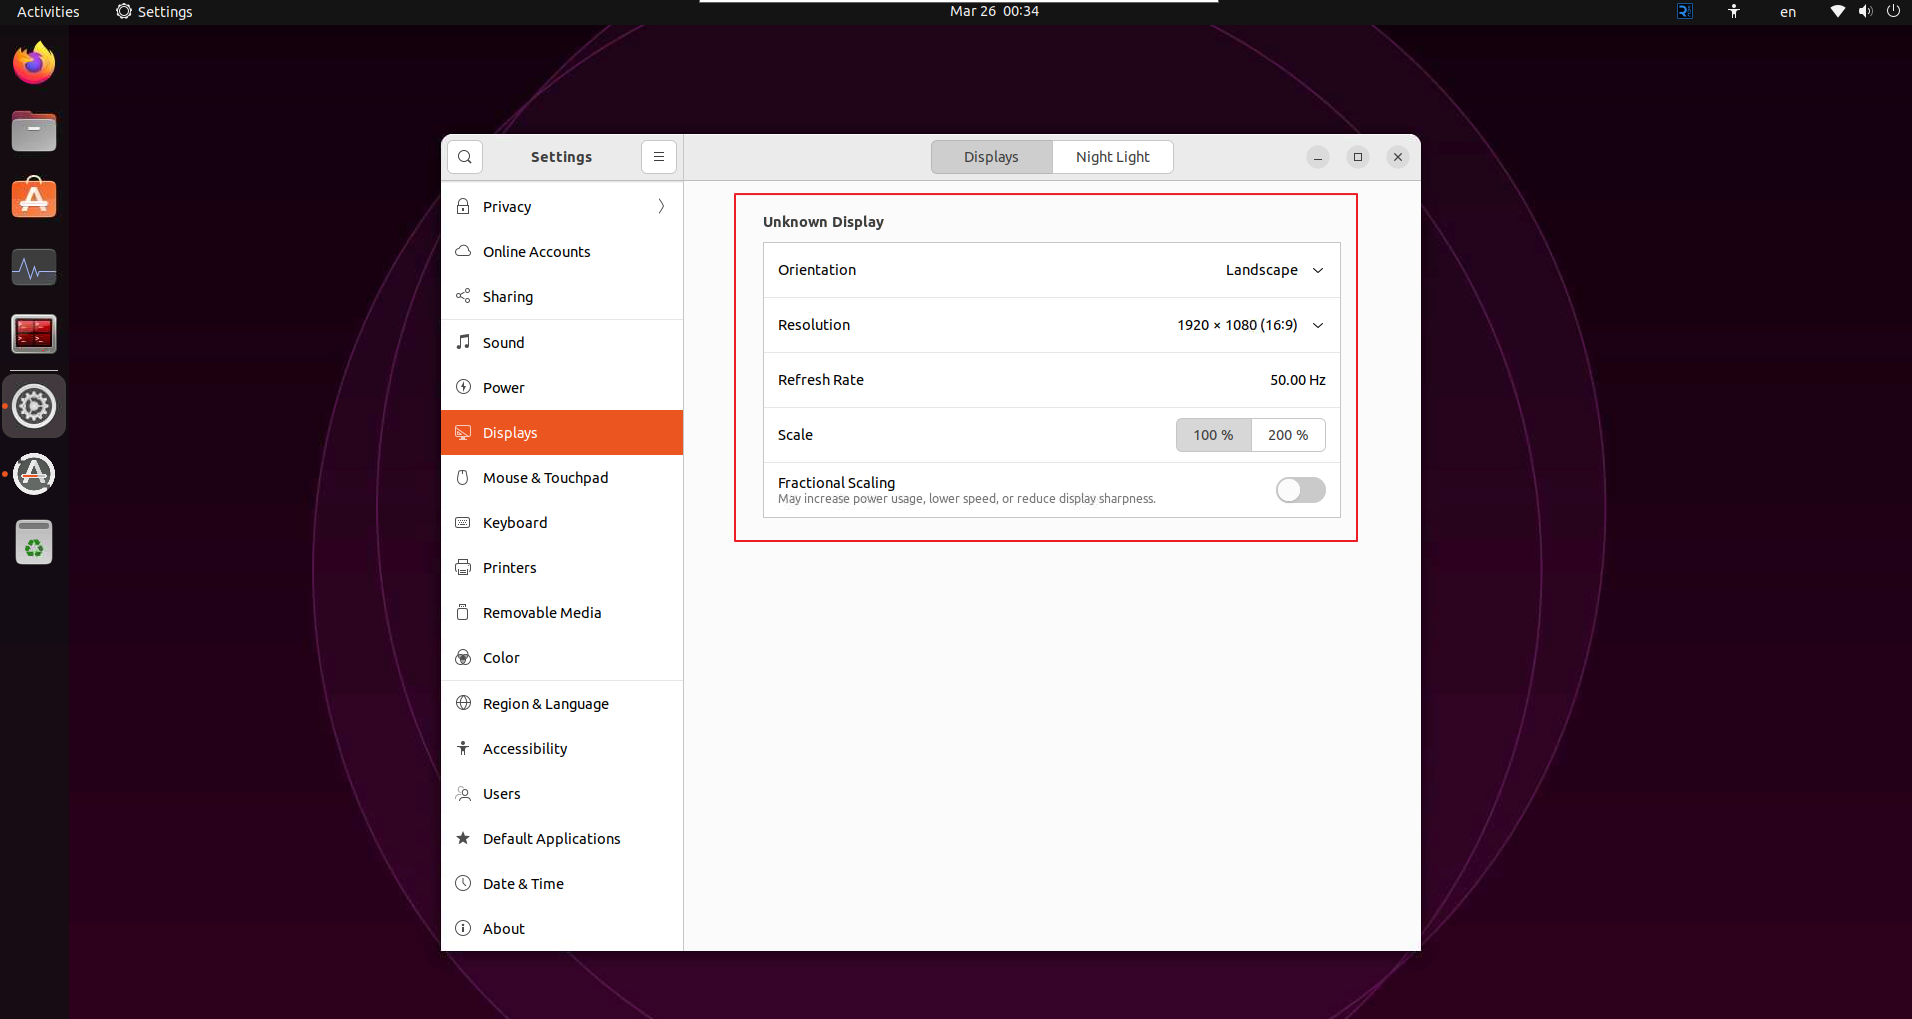Open System Monitor from the dock
The height and width of the screenshot is (1019, 1912).
[x=34, y=267]
